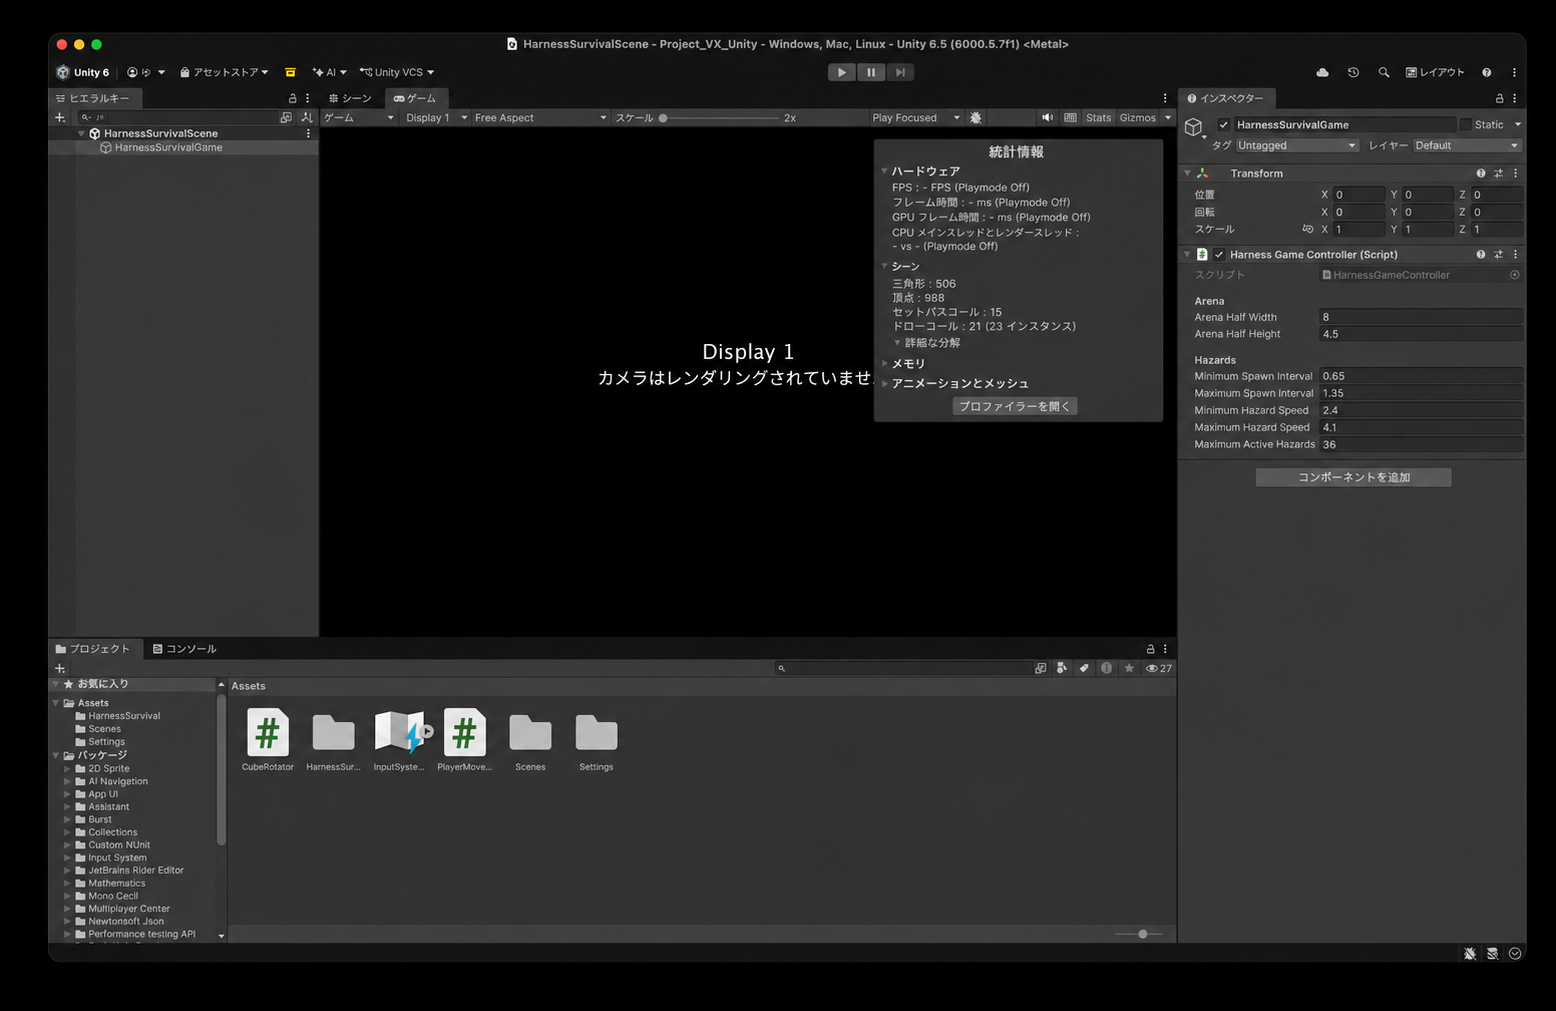Click the add asset plus in Project panel
This screenshot has height=1011, width=1556.
pos(60,668)
